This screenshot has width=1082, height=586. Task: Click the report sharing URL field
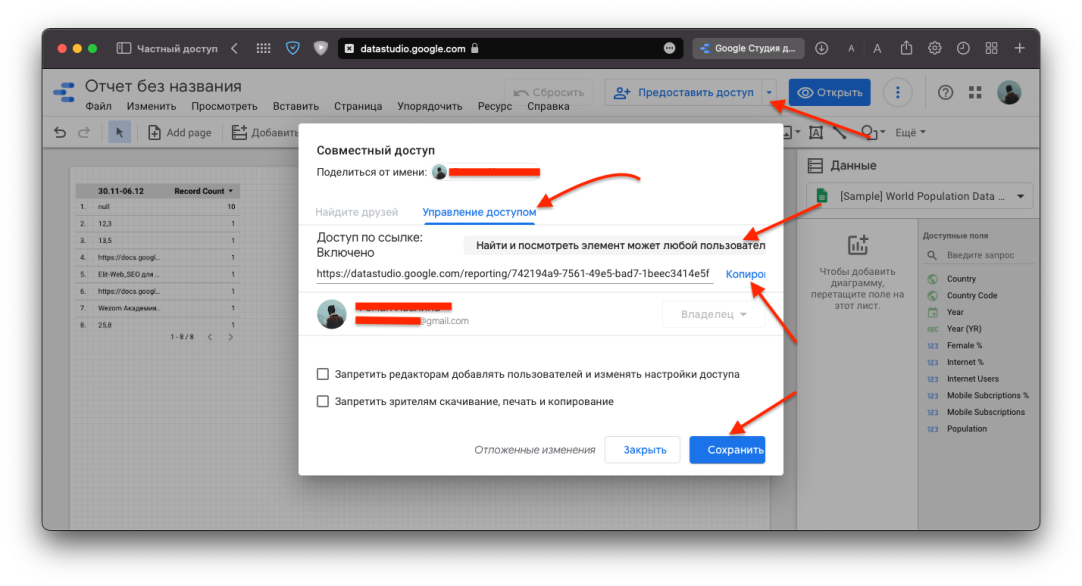coord(514,274)
